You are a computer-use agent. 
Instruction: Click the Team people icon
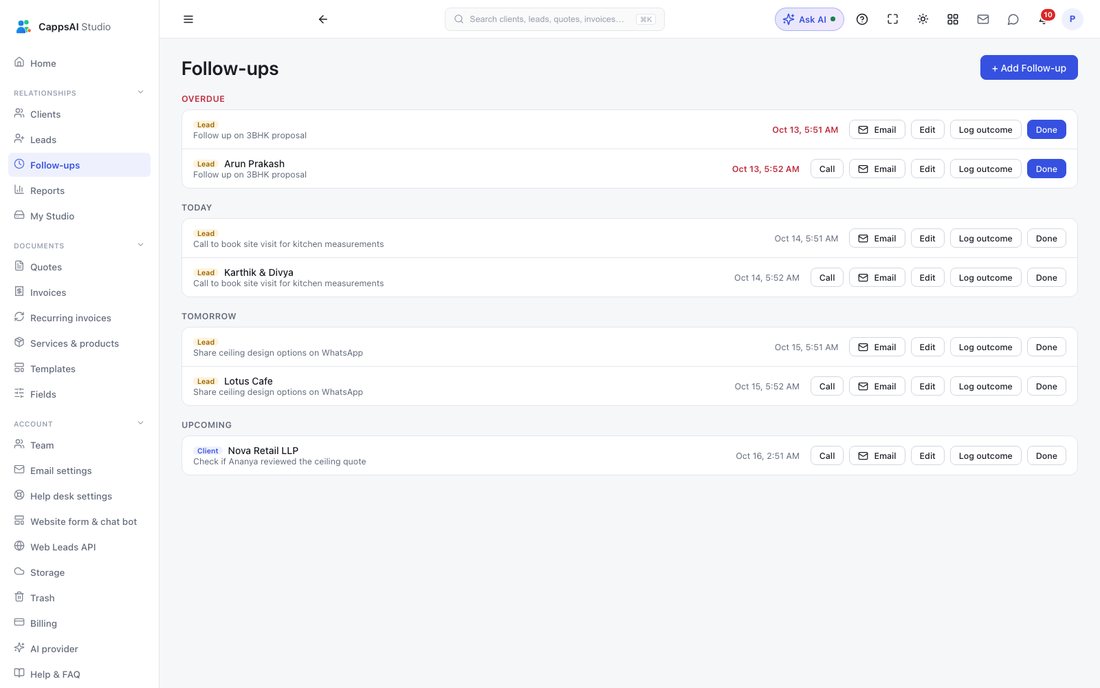pos(19,444)
